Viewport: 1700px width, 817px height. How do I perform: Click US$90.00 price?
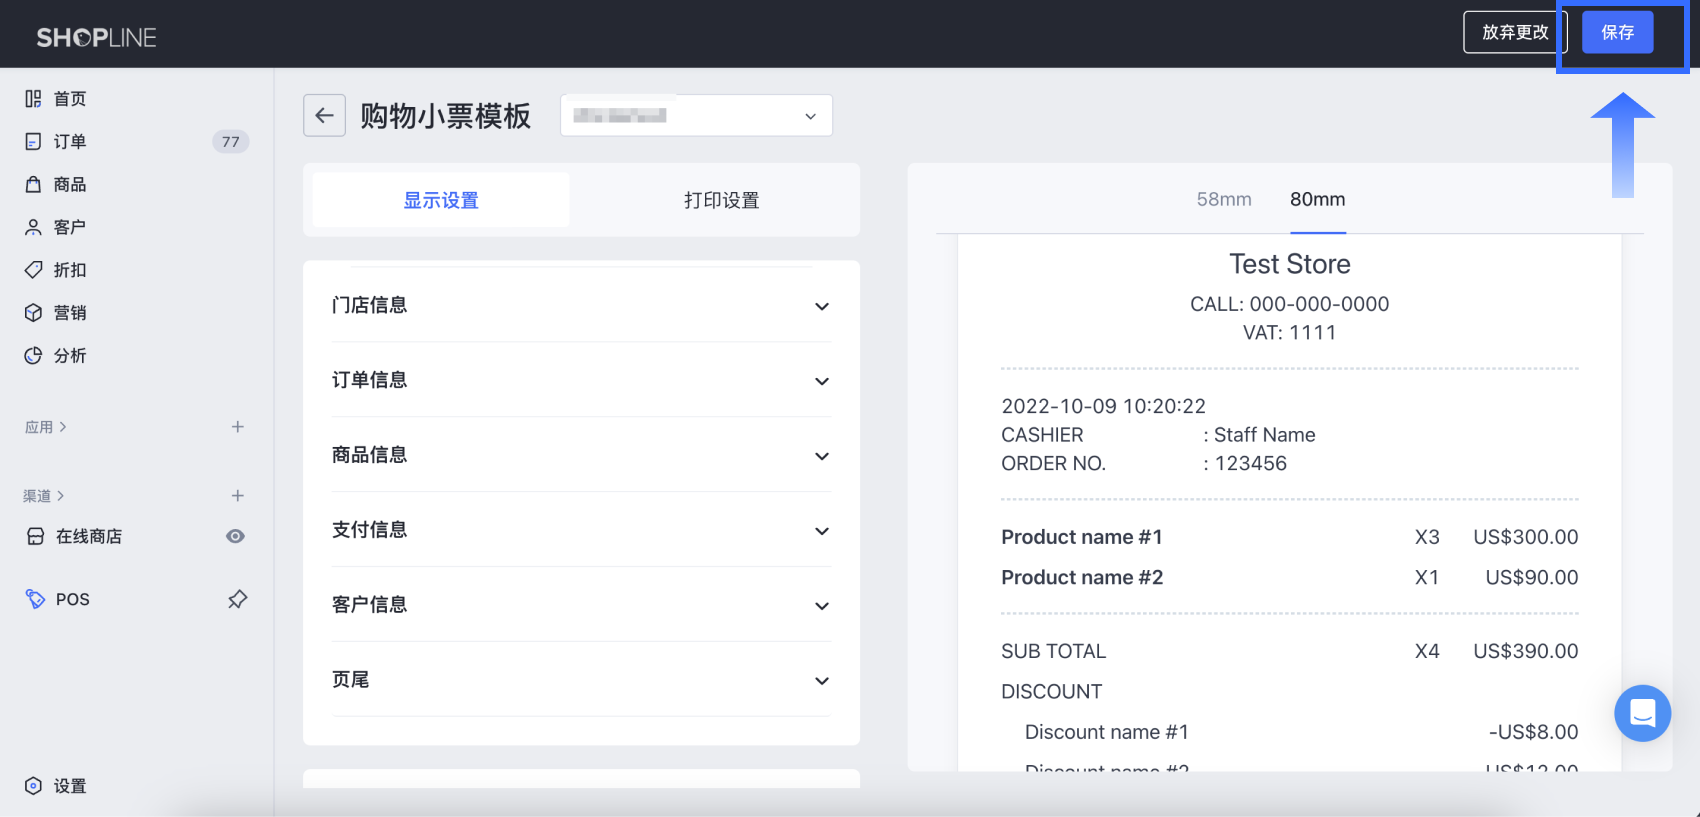(x=1531, y=577)
